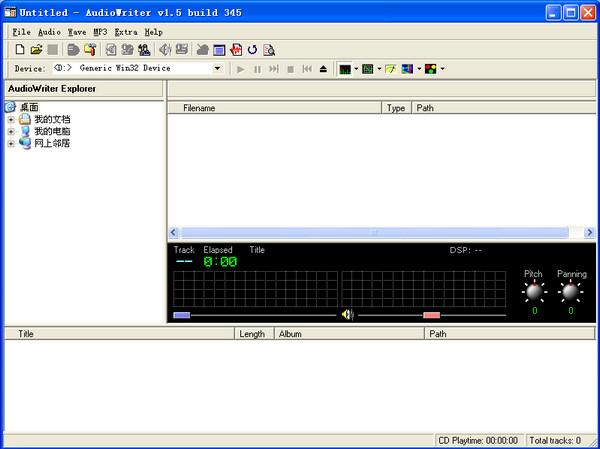Click the previous track button
600x449 pixels.
(307, 69)
